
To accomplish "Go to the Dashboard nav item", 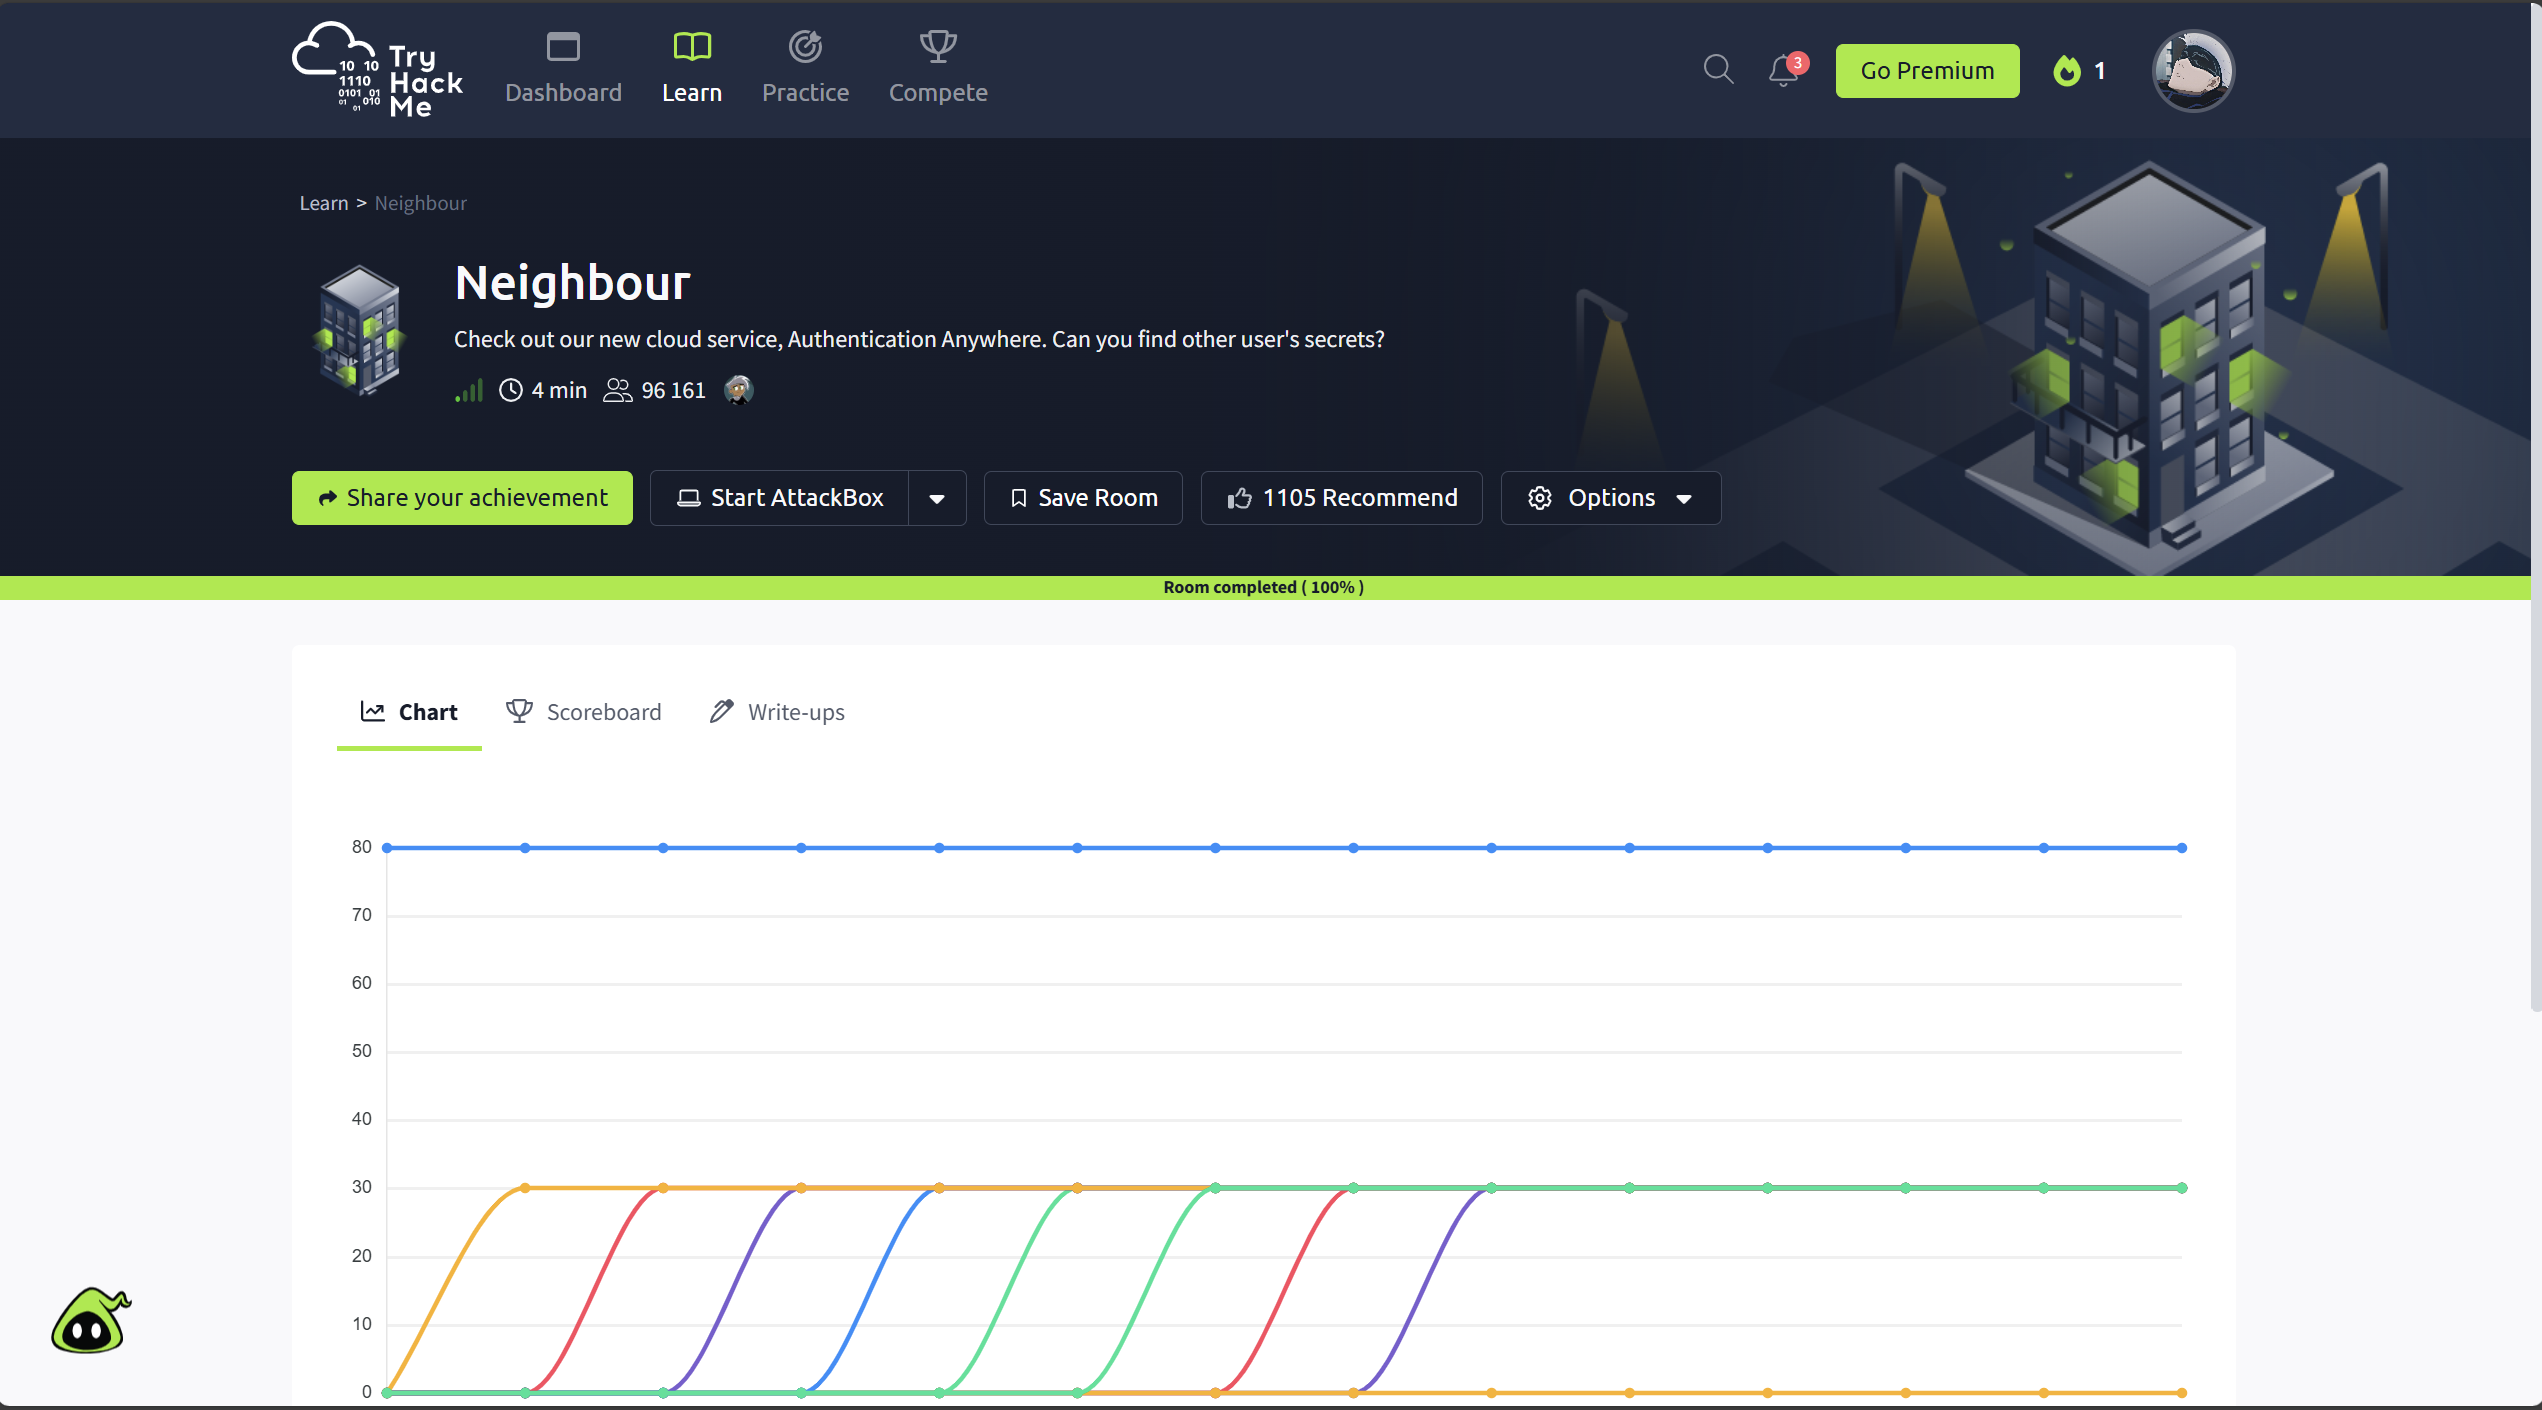I will click(x=563, y=68).
